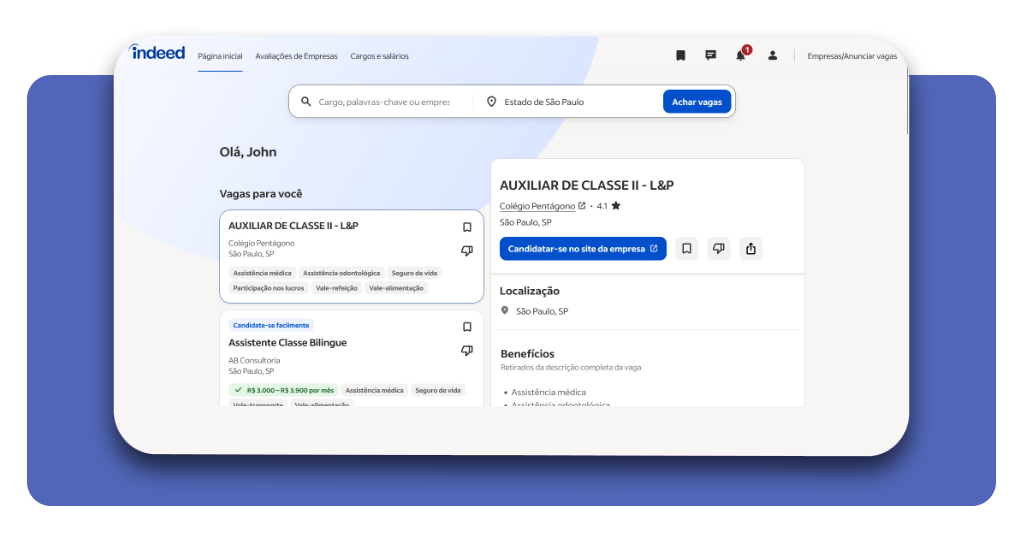
Task: Click the Assistência odontológica tag
Action: click(342, 273)
